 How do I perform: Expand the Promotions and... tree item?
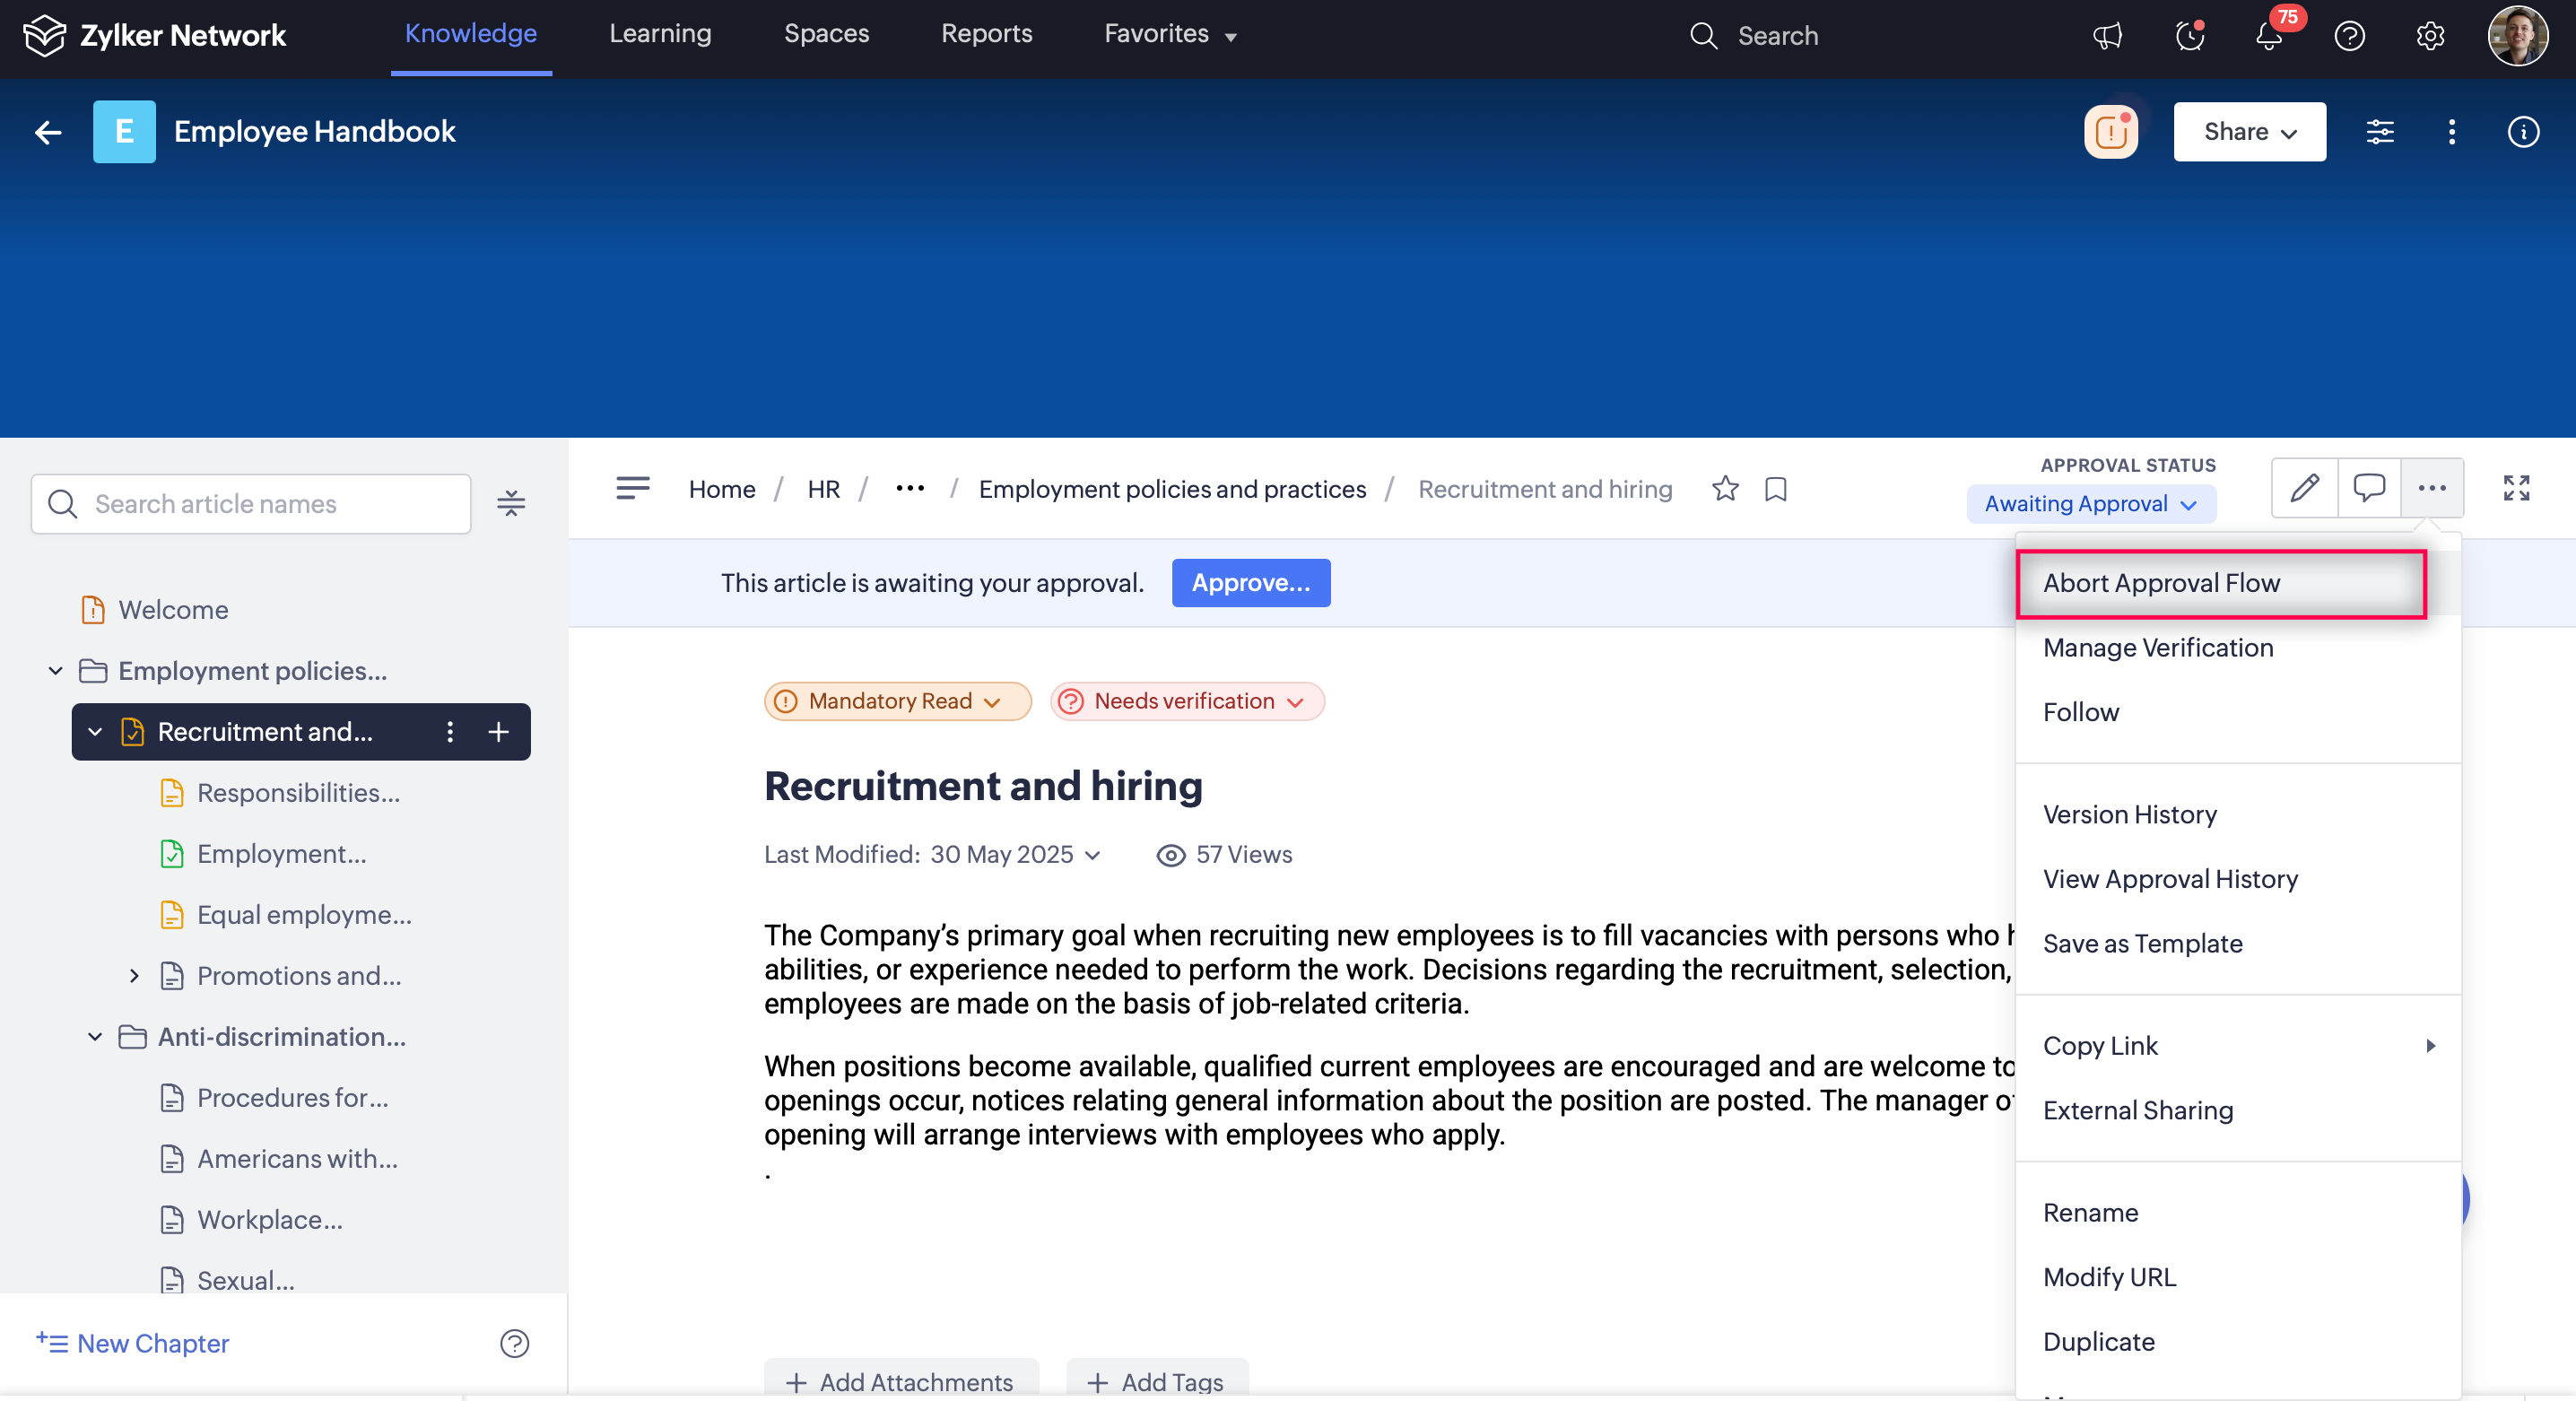134,976
